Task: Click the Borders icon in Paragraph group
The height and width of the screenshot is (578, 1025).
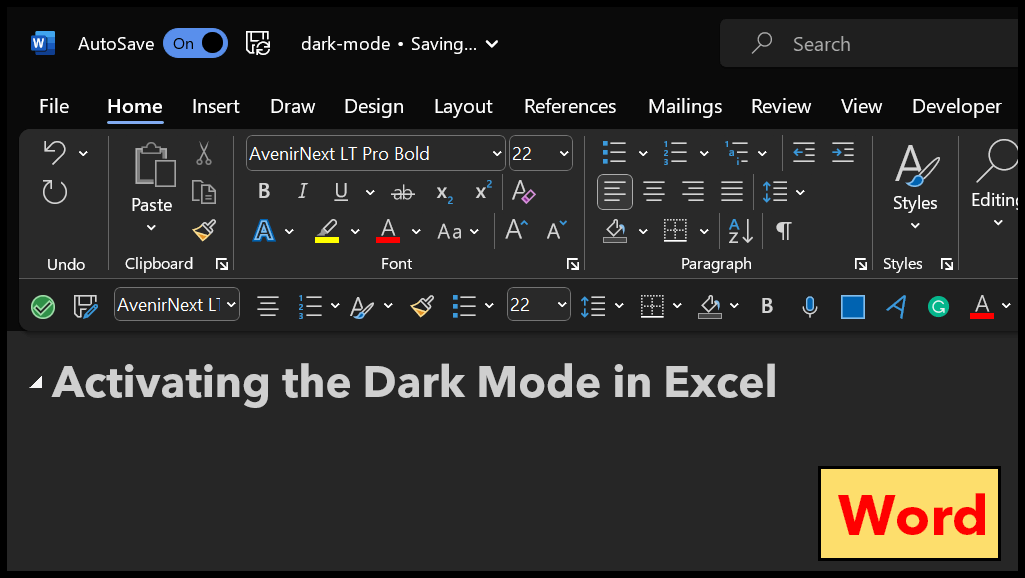Action: coord(675,230)
